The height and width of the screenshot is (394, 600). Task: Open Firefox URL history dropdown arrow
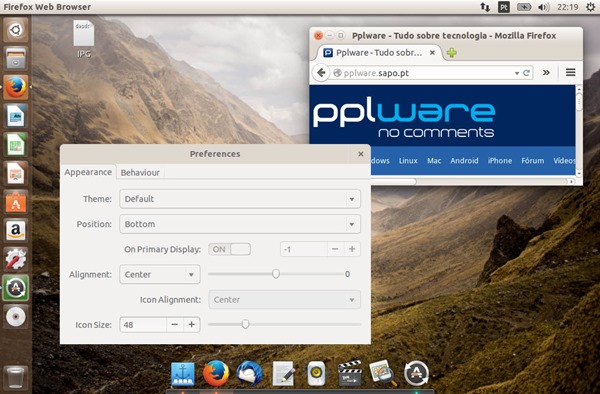pyautogui.click(x=517, y=73)
